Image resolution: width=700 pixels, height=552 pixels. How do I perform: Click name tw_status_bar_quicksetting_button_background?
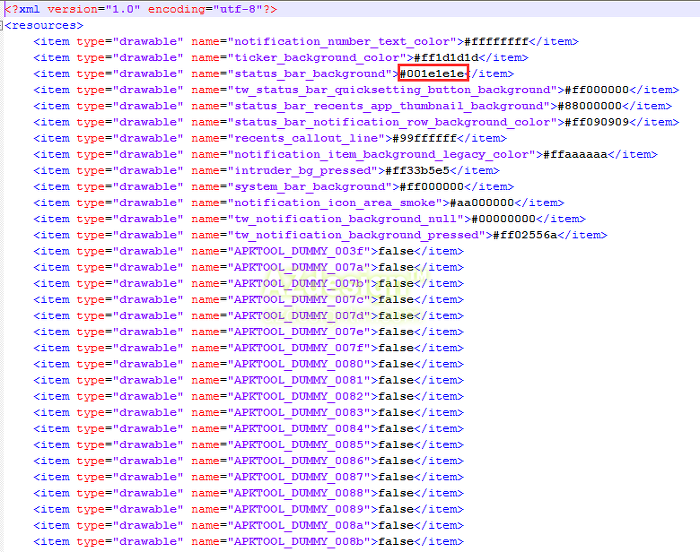click(393, 90)
